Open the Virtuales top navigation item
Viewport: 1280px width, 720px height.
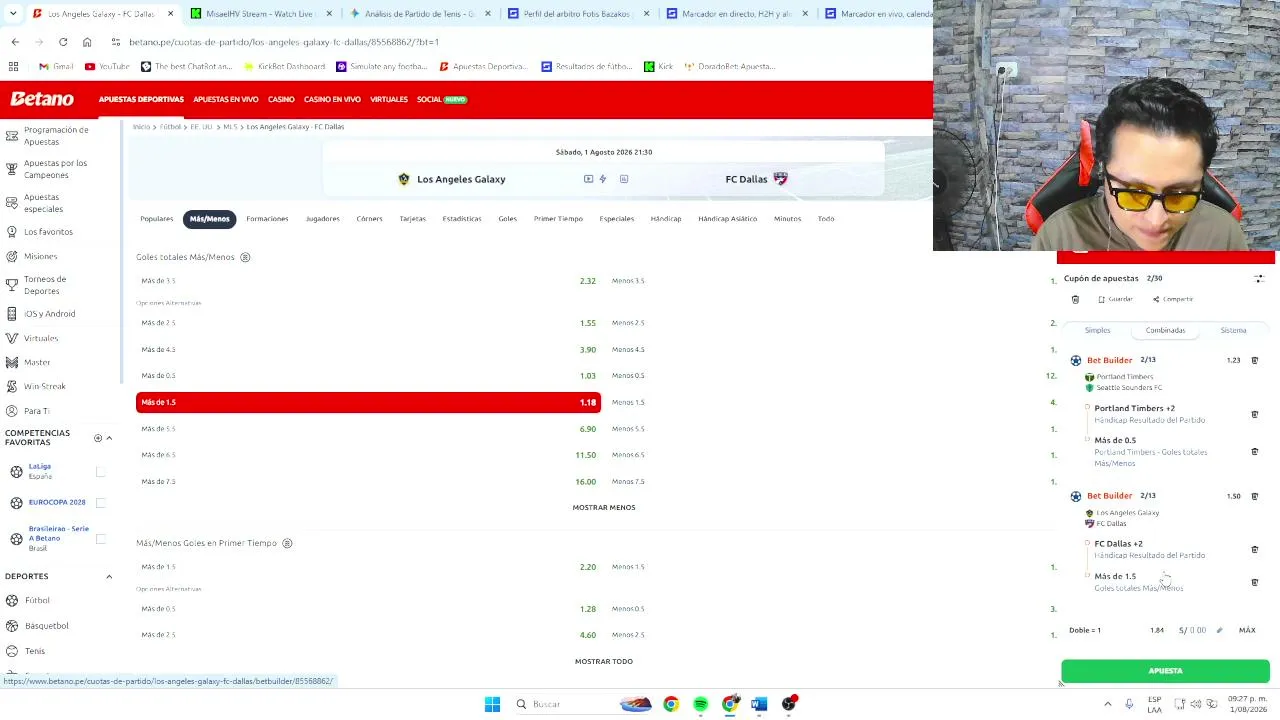pos(389,99)
